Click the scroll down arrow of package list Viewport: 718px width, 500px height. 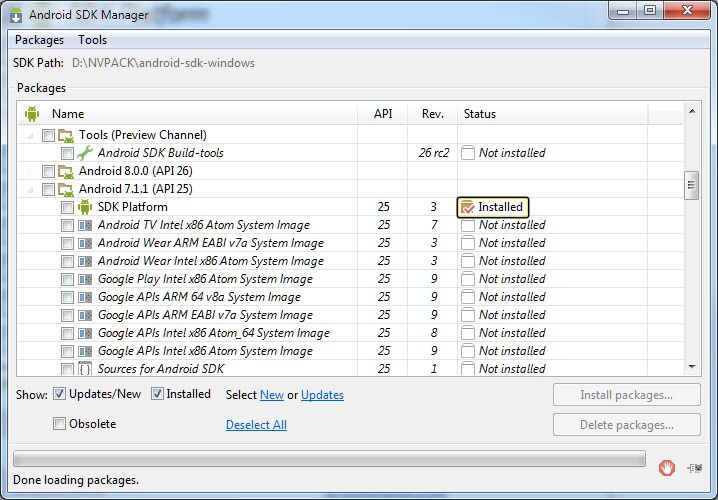pos(692,367)
